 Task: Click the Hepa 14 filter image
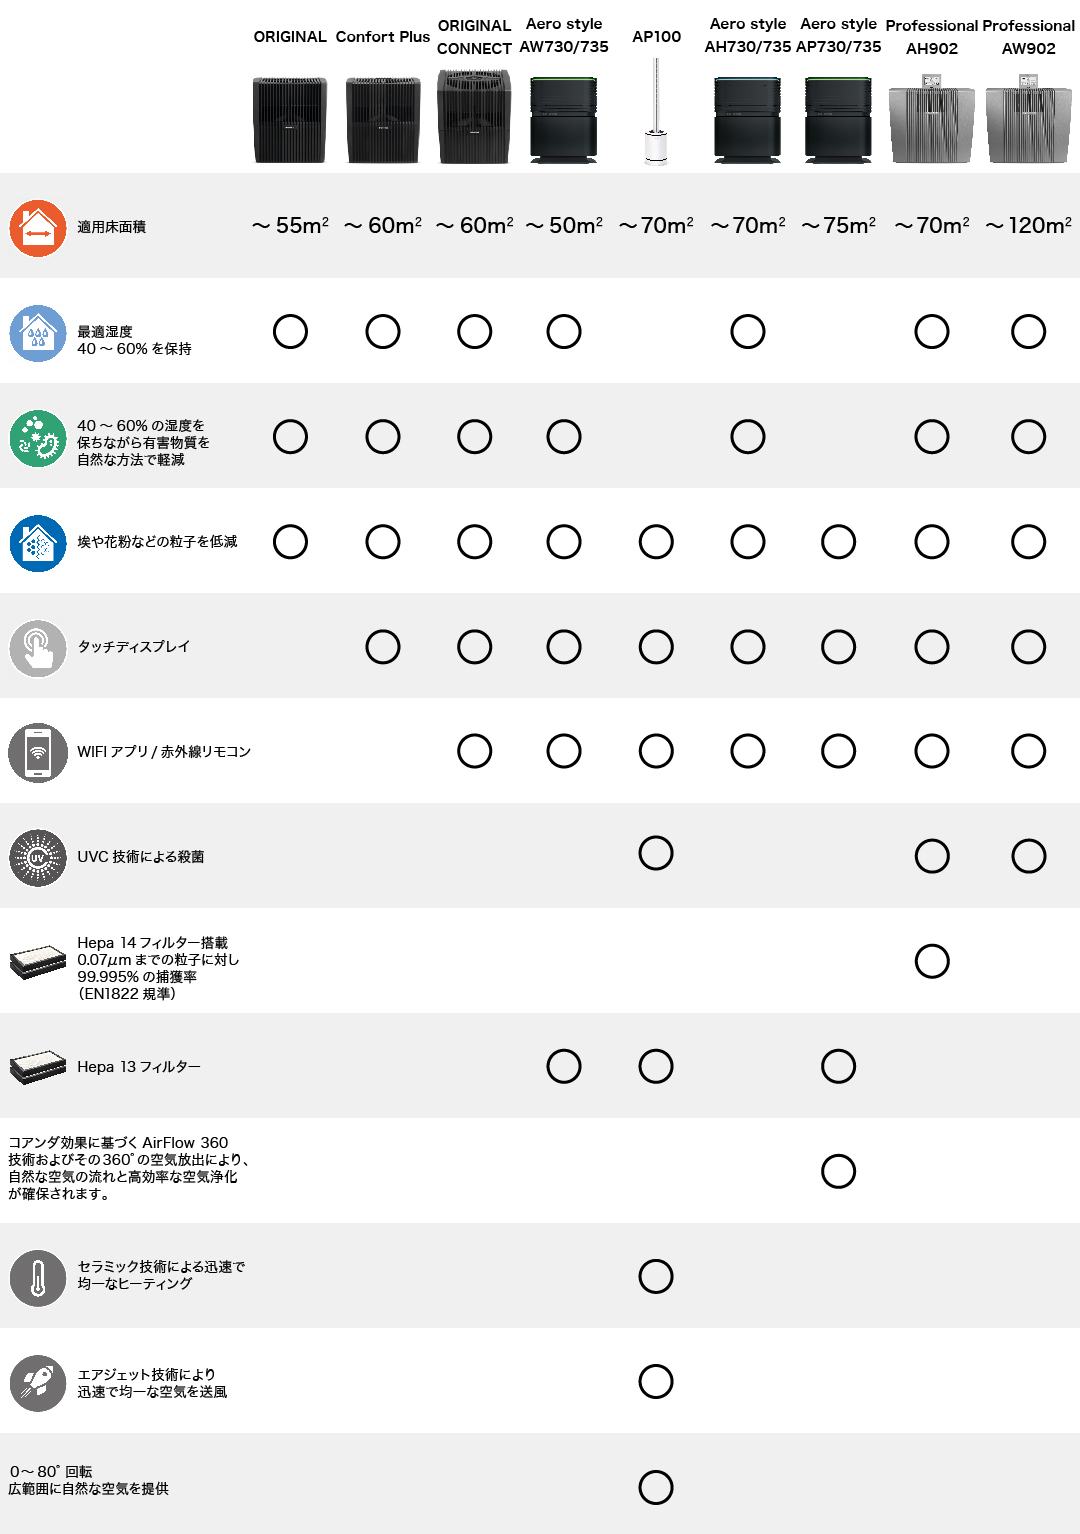tap(38, 962)
